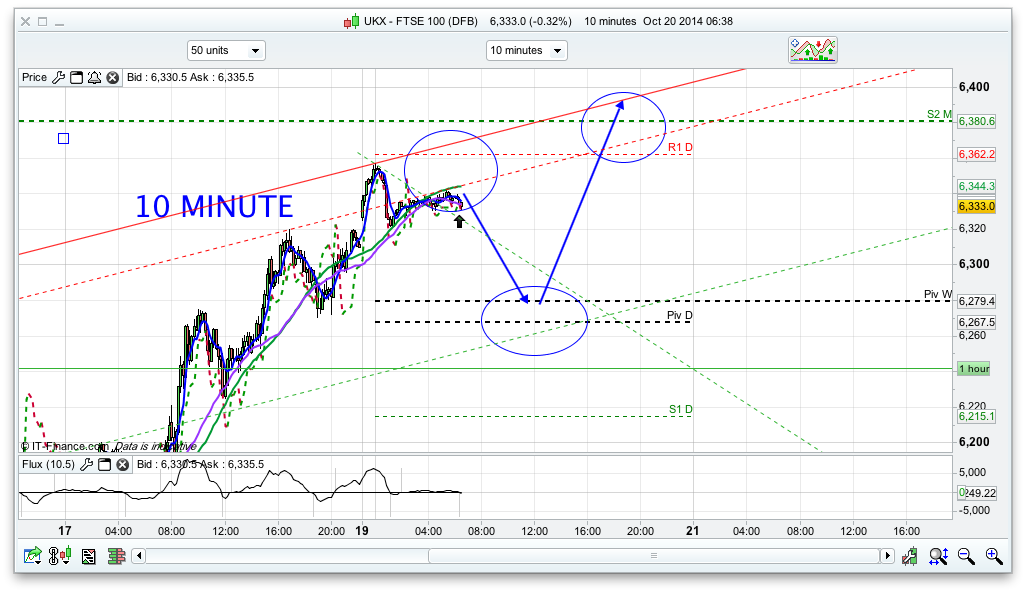Click the Piv D pivot label
The width and height of the screenshot is (1026, 593).
point(679,315)
